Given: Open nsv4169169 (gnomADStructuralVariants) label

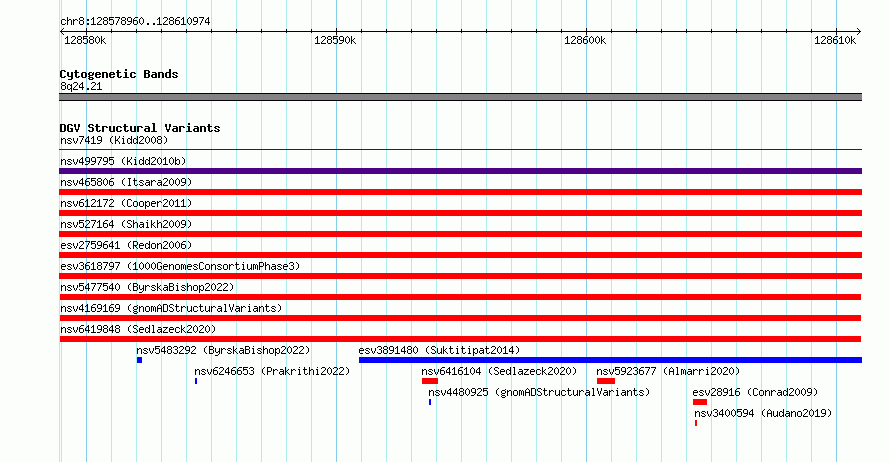Looking at the screenshot, I should pyautogui.click(x=171, y=308).
